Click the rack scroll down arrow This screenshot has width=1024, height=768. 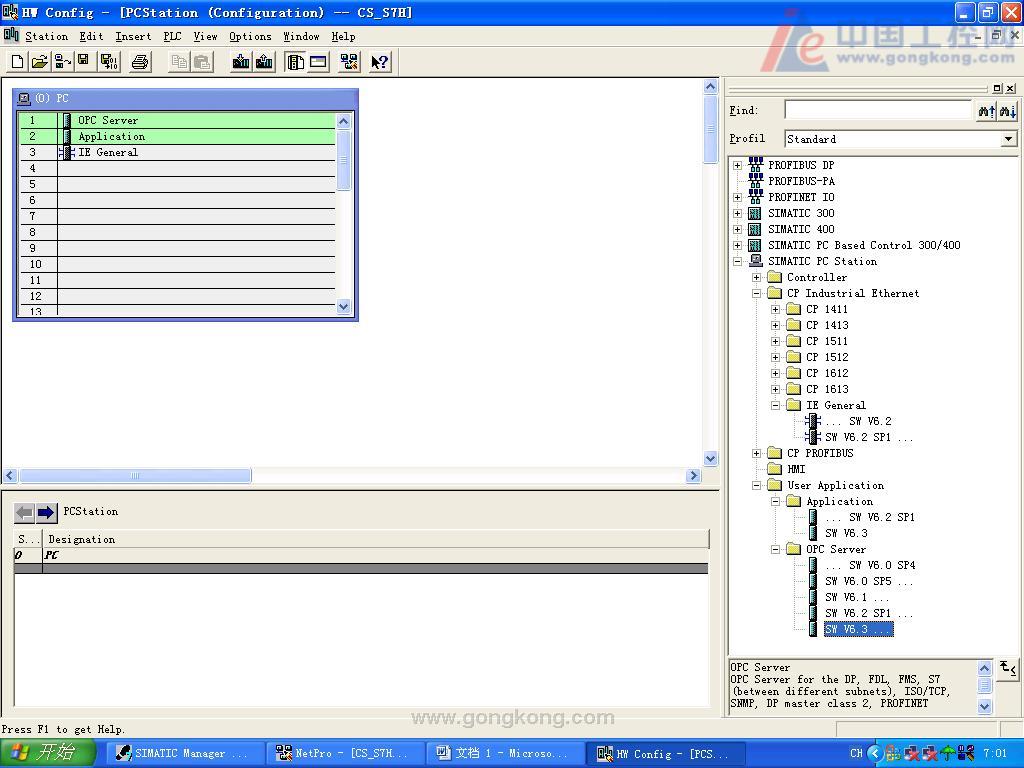tap(344, 307)
